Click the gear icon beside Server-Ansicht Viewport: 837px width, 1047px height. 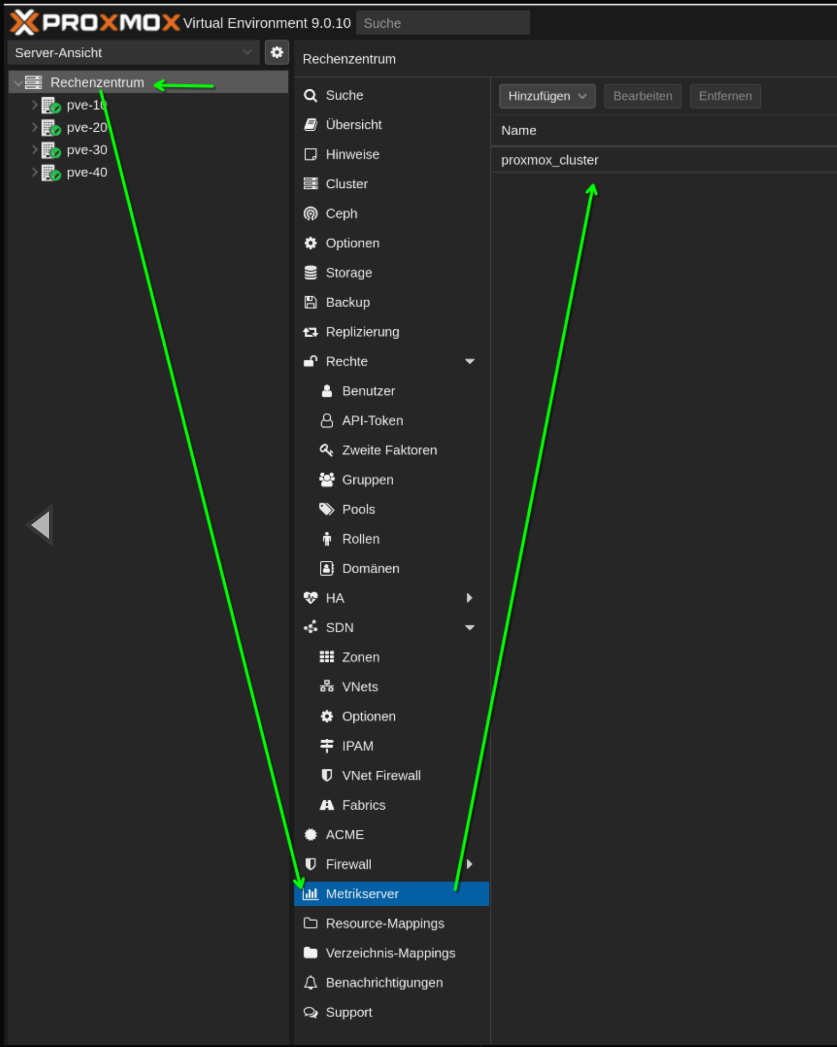(277, 52)
